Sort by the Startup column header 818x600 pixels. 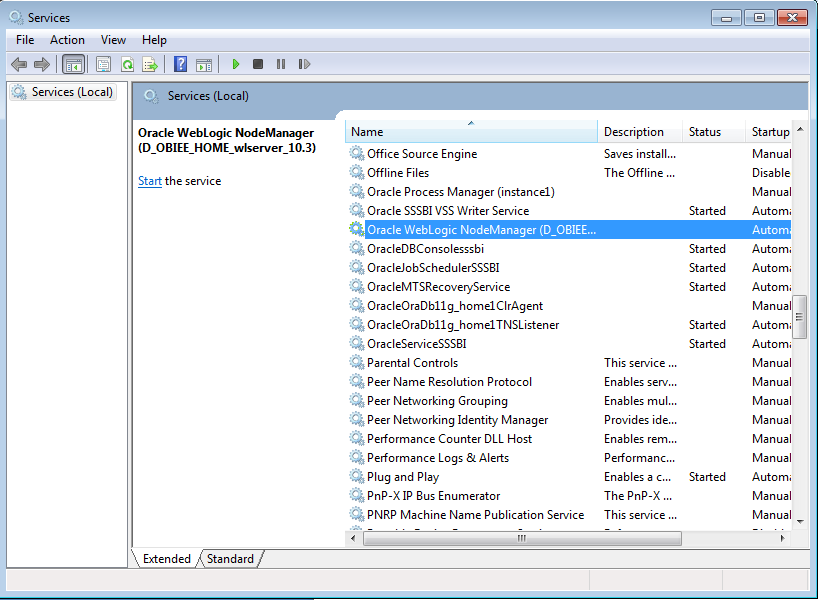point(768,131)
